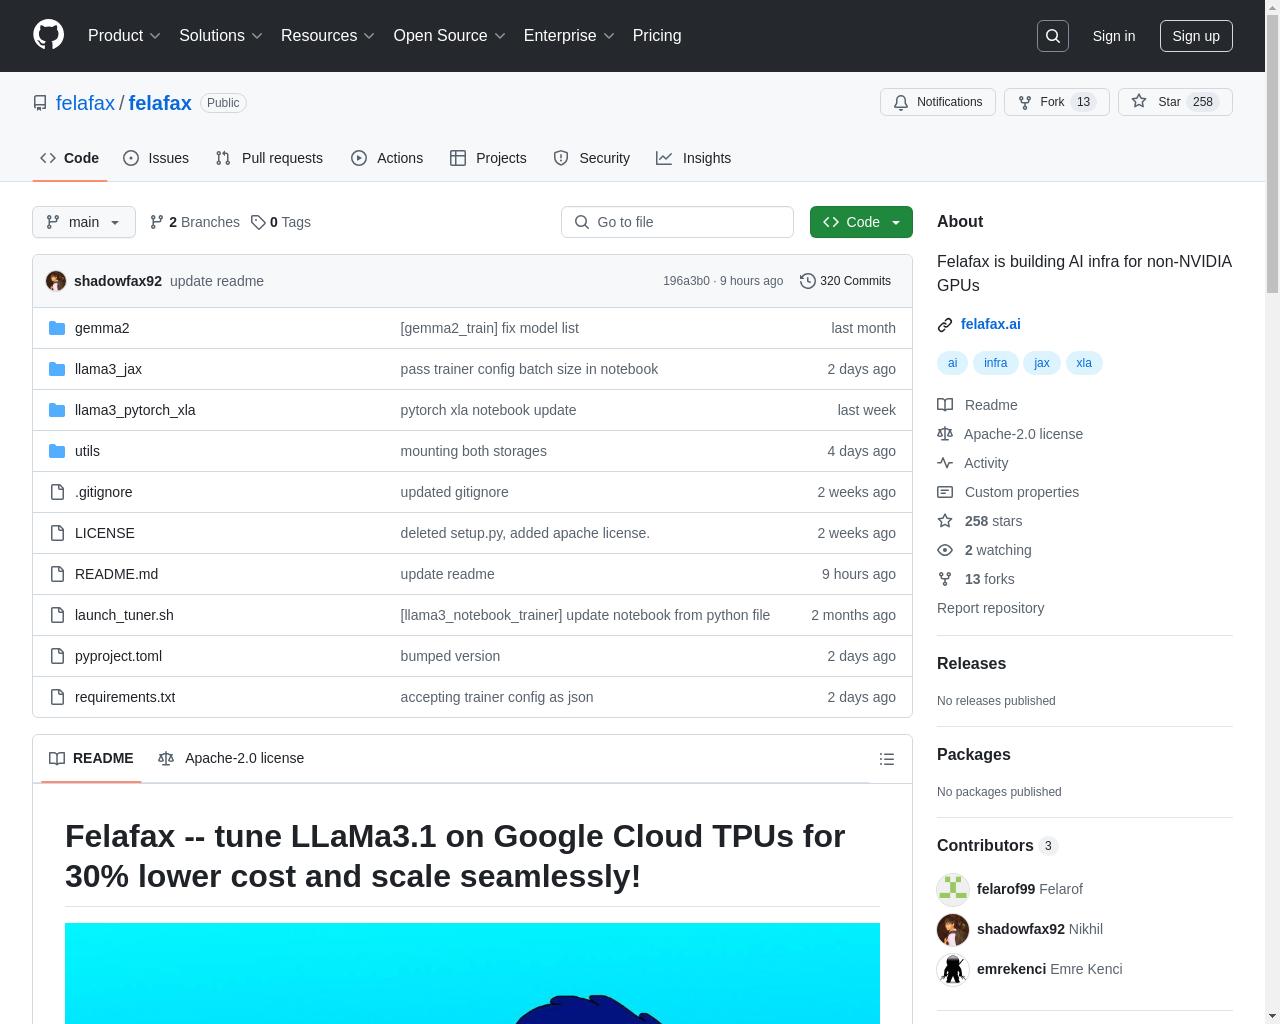The image size is (1280, 1024).
Task: Click the utils folder icon
Action: (x=57, y=451)
